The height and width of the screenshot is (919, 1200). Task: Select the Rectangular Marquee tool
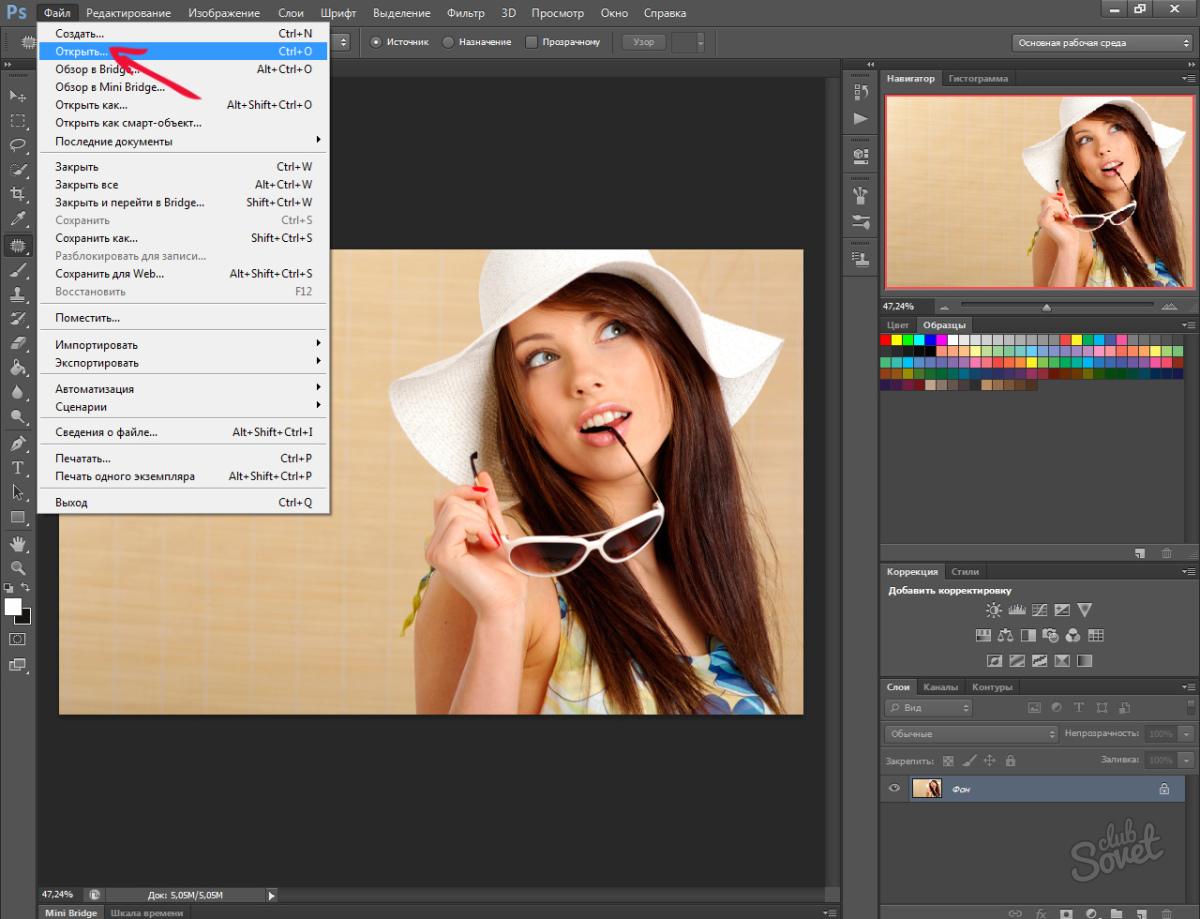[17, 120]
